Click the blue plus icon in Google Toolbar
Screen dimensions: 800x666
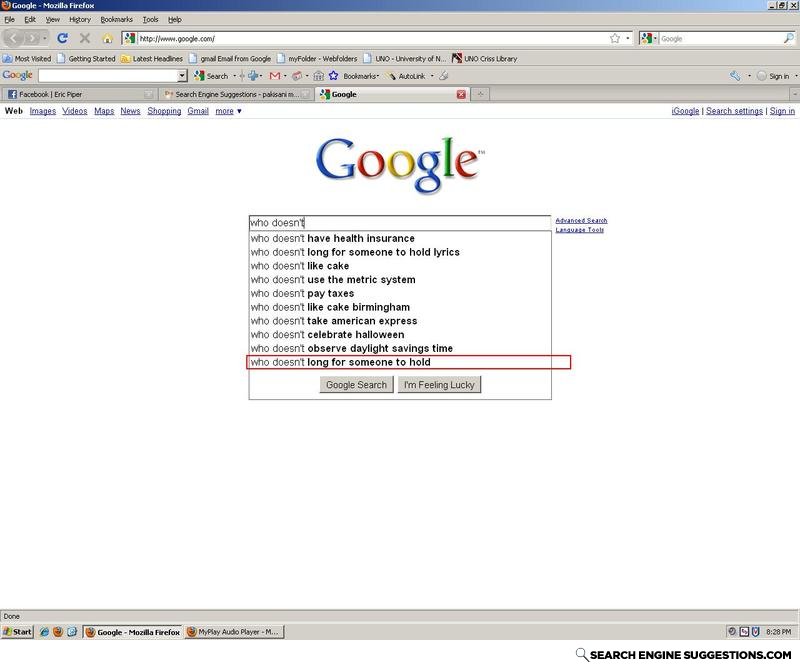253,76
